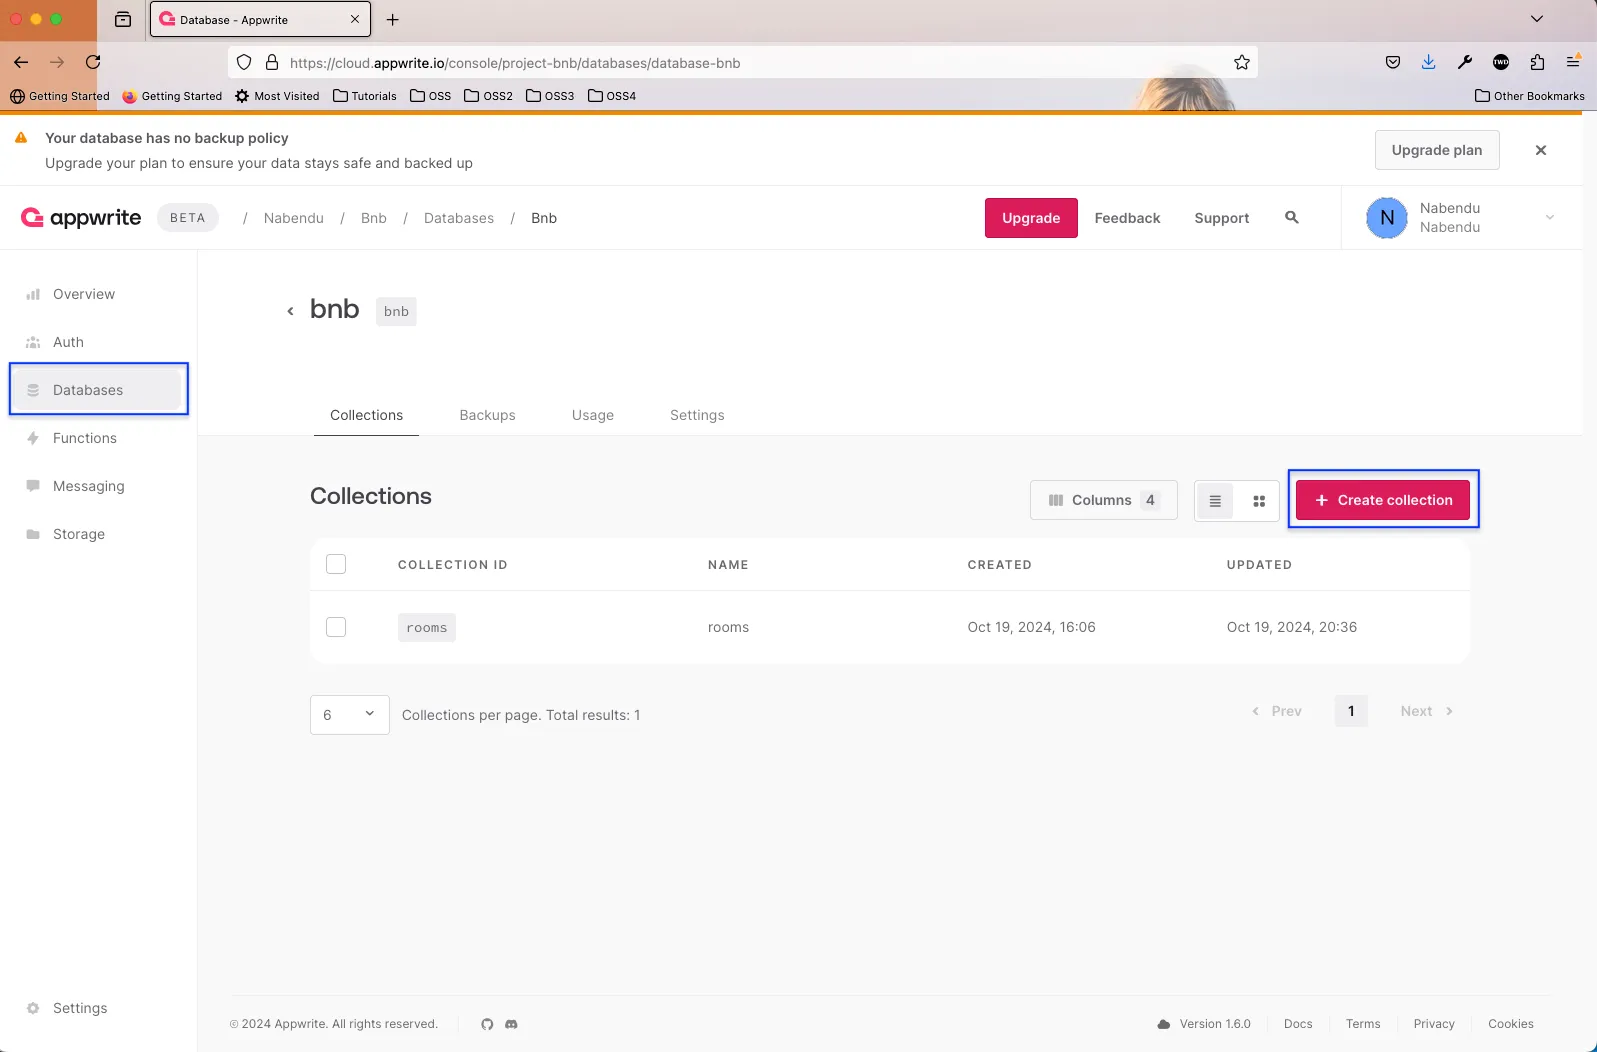Click the padlock site info icon
Viewport: 1597px width, 1052px height.
coord(271,63)
